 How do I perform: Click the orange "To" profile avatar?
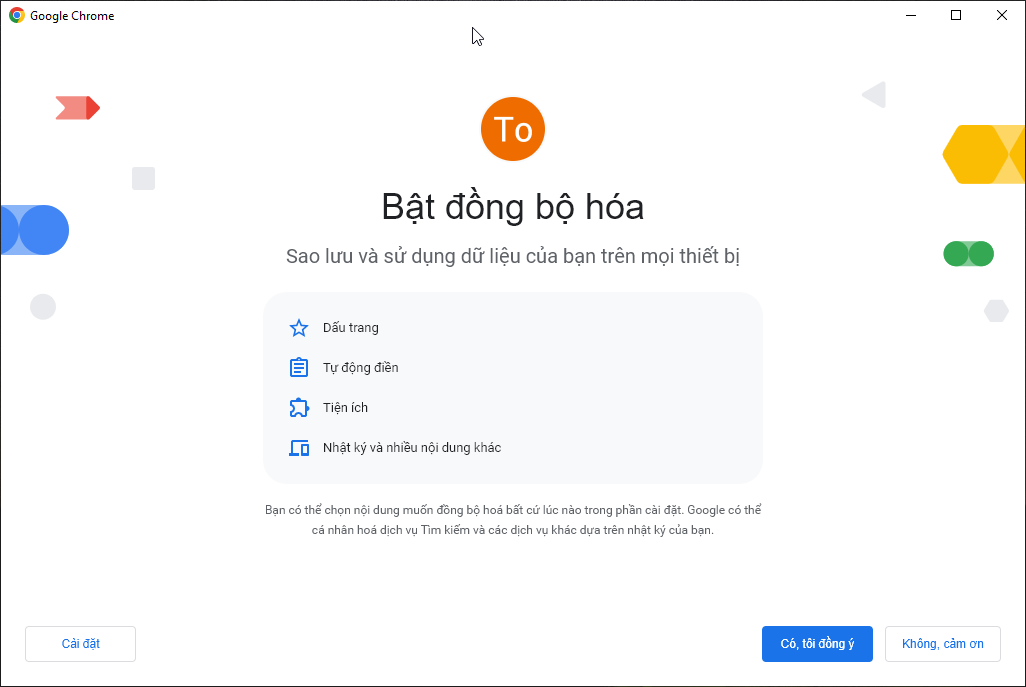point(513,129)
